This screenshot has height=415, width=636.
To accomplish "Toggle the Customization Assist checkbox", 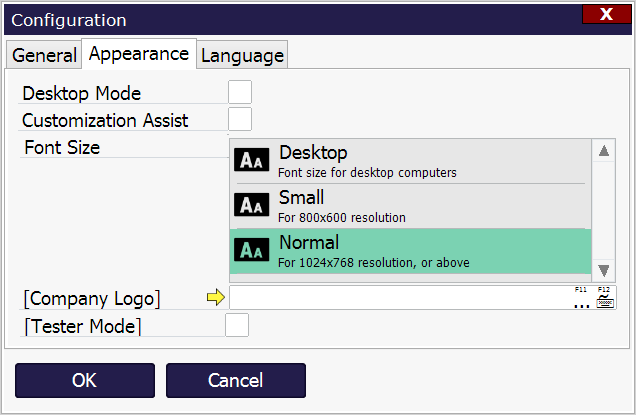I will pyautogui.click(x=240, y=120).
